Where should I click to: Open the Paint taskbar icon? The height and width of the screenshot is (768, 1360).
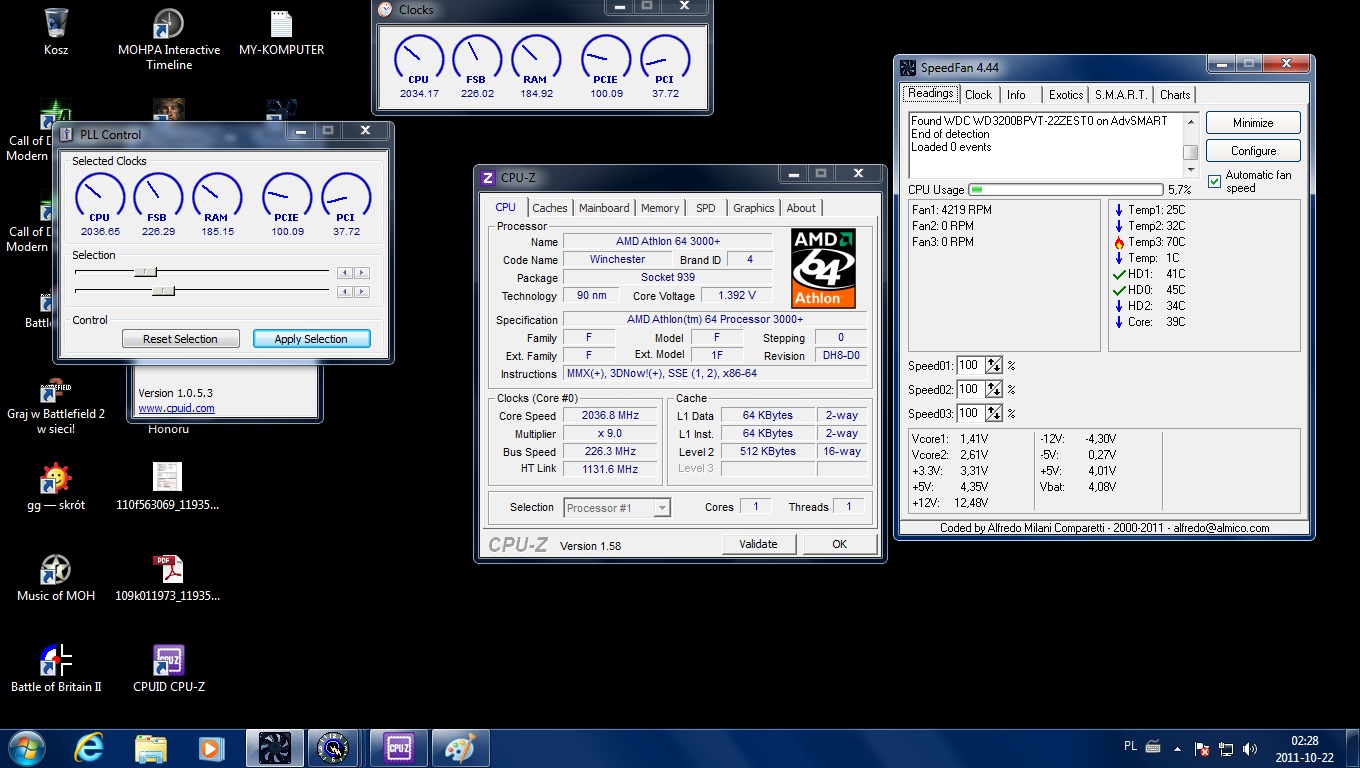pyautogui.click(x=459, y=747)
